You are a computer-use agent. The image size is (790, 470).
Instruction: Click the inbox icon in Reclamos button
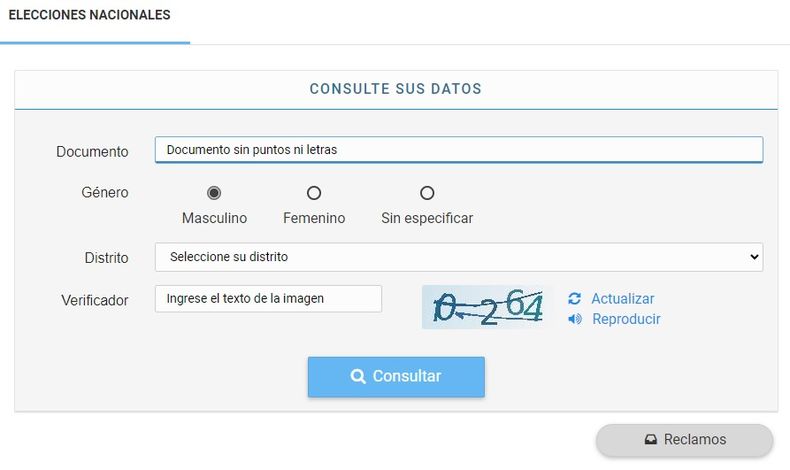pyautogui.click(x=650, y=440)
